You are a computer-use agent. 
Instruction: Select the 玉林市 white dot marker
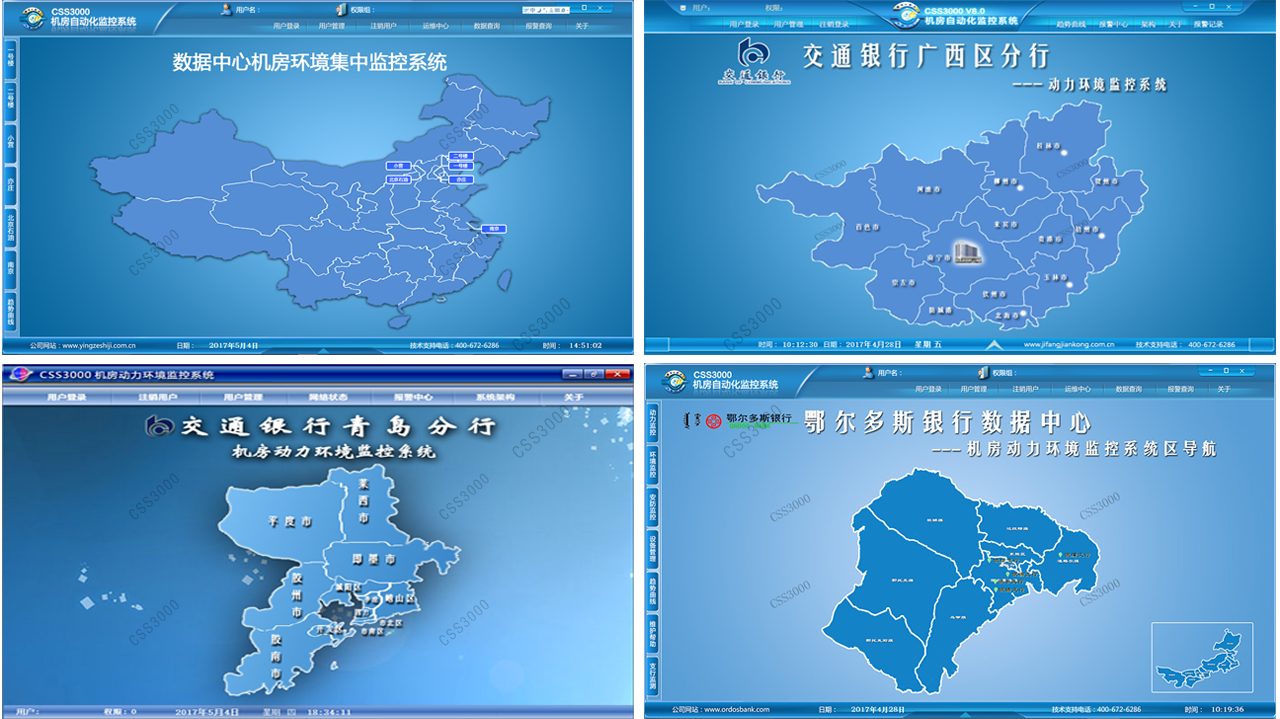[x=1069, y=285]
